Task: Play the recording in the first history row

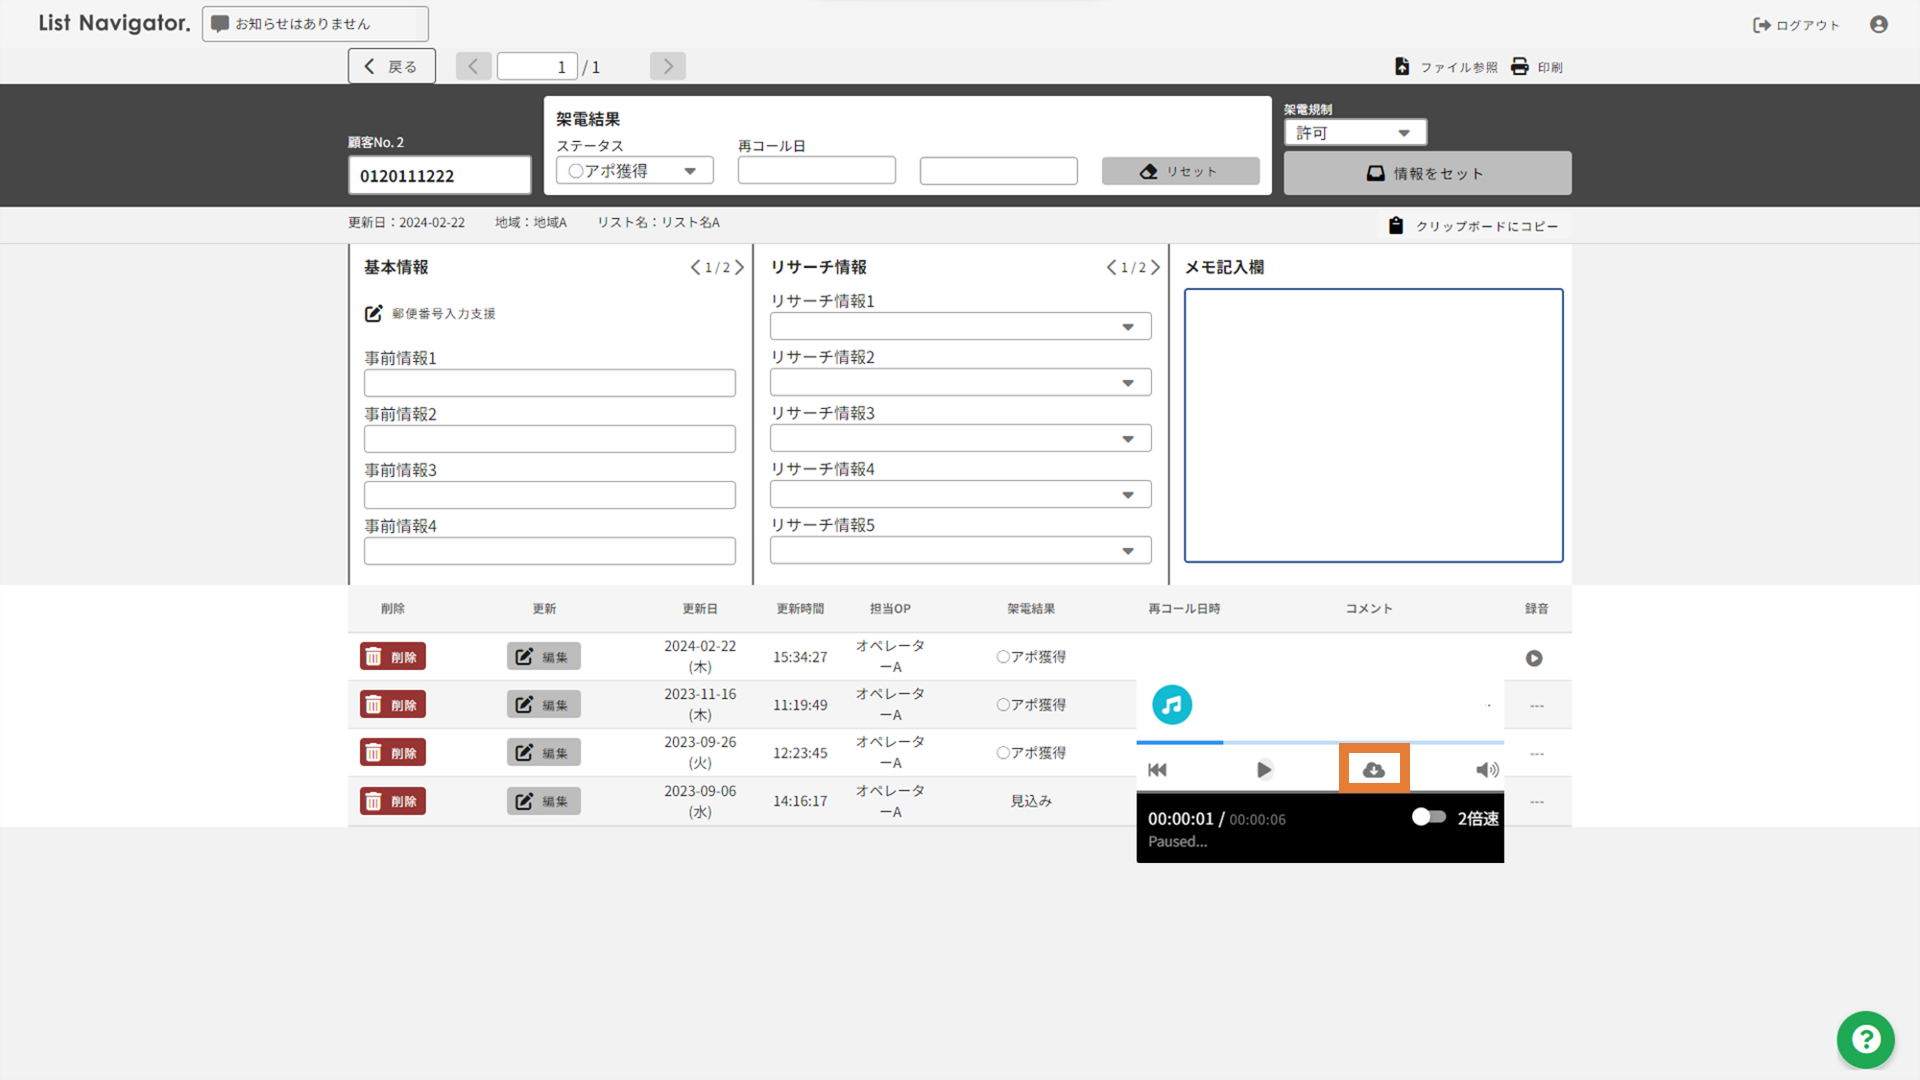Action: pyautogui.click(x=1534, y=658)
